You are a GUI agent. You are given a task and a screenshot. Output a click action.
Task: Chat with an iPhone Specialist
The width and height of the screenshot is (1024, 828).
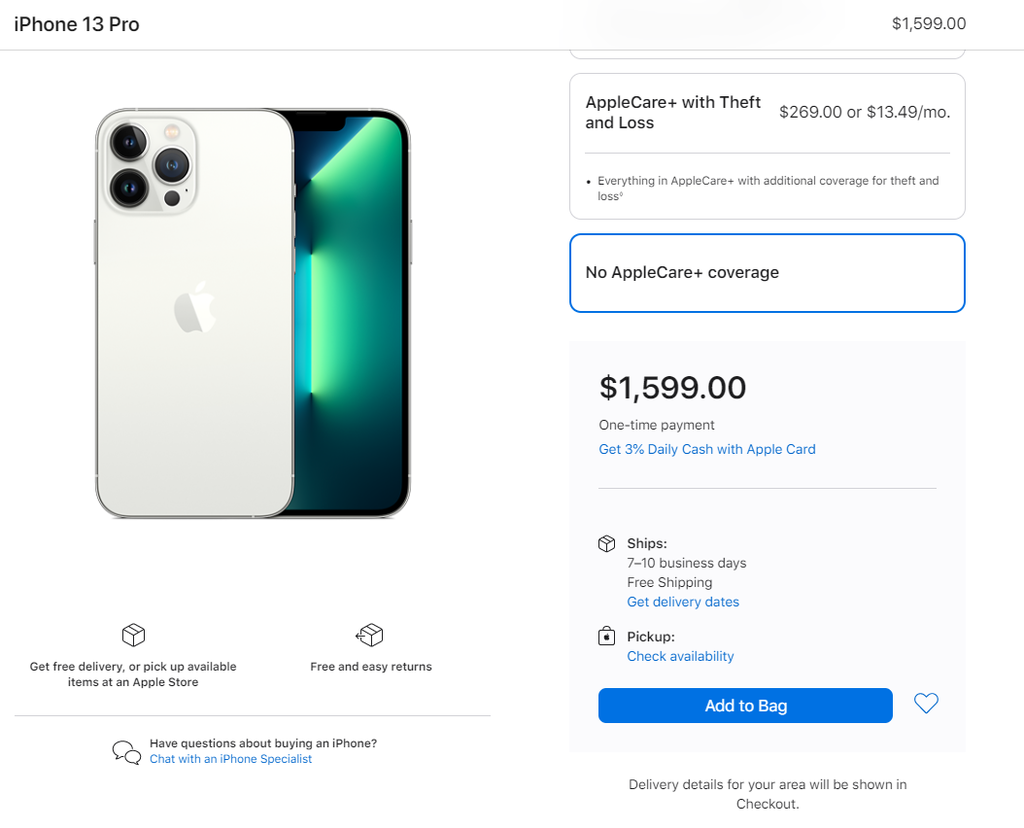pos(231,759)
